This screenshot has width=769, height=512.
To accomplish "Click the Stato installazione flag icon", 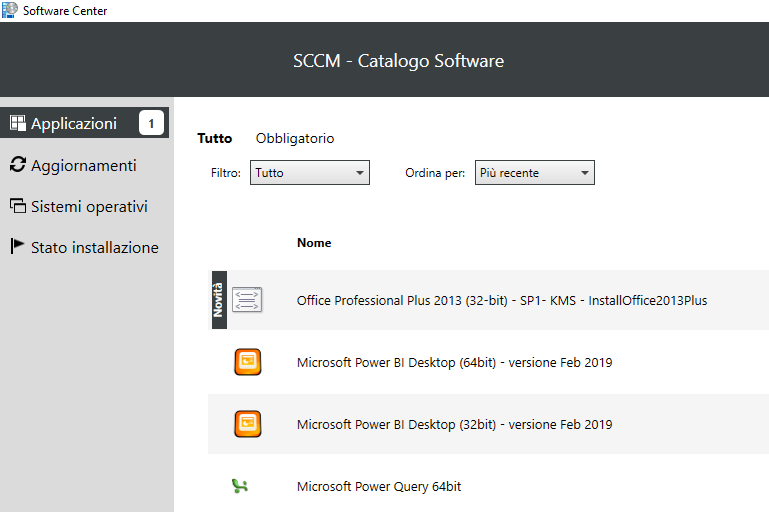I will (x=17, y=246).
